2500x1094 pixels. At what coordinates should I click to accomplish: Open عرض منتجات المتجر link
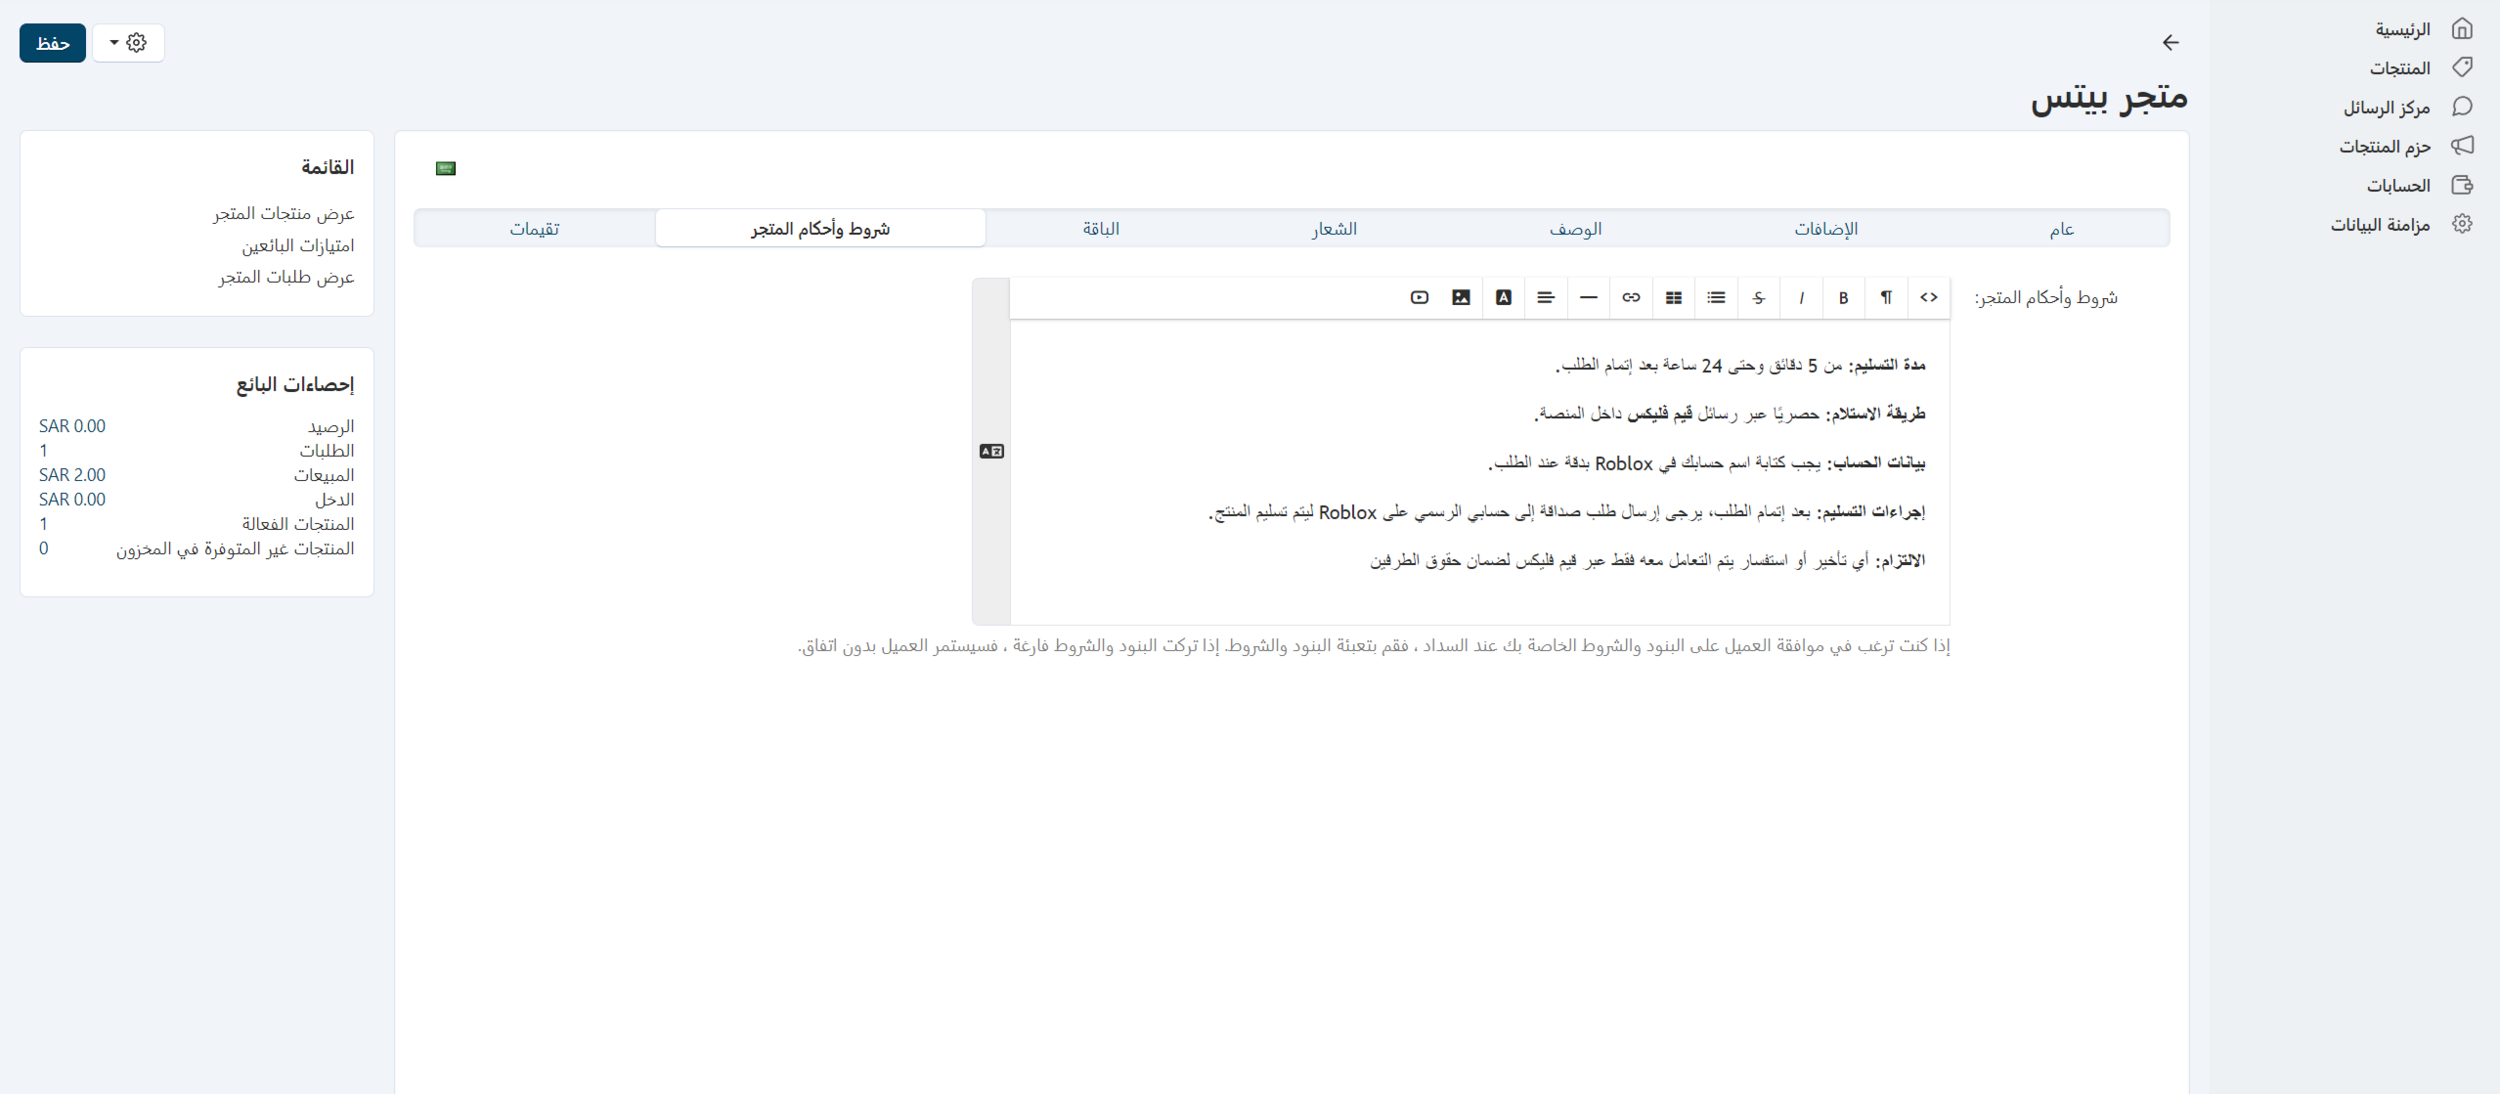click(283, 213)
